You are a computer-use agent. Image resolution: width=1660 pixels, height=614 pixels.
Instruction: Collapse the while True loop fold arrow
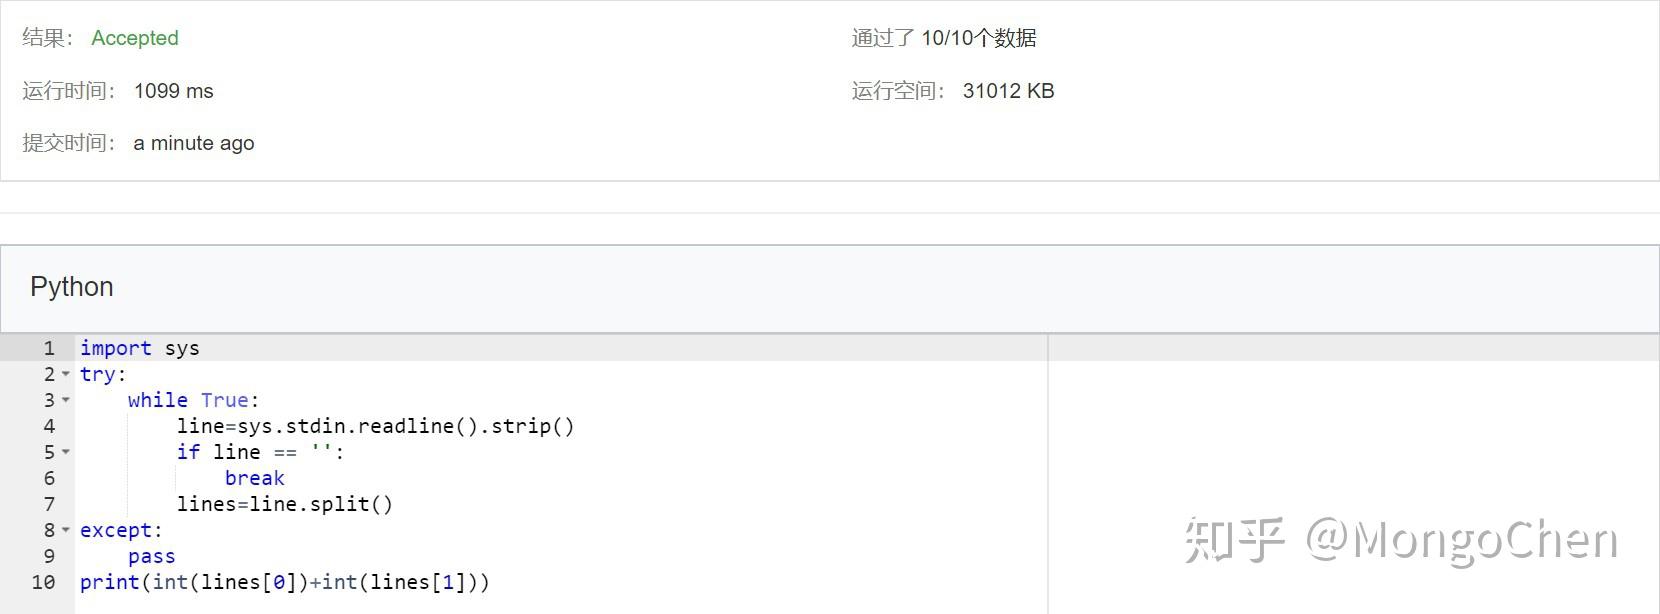point(66,400)
